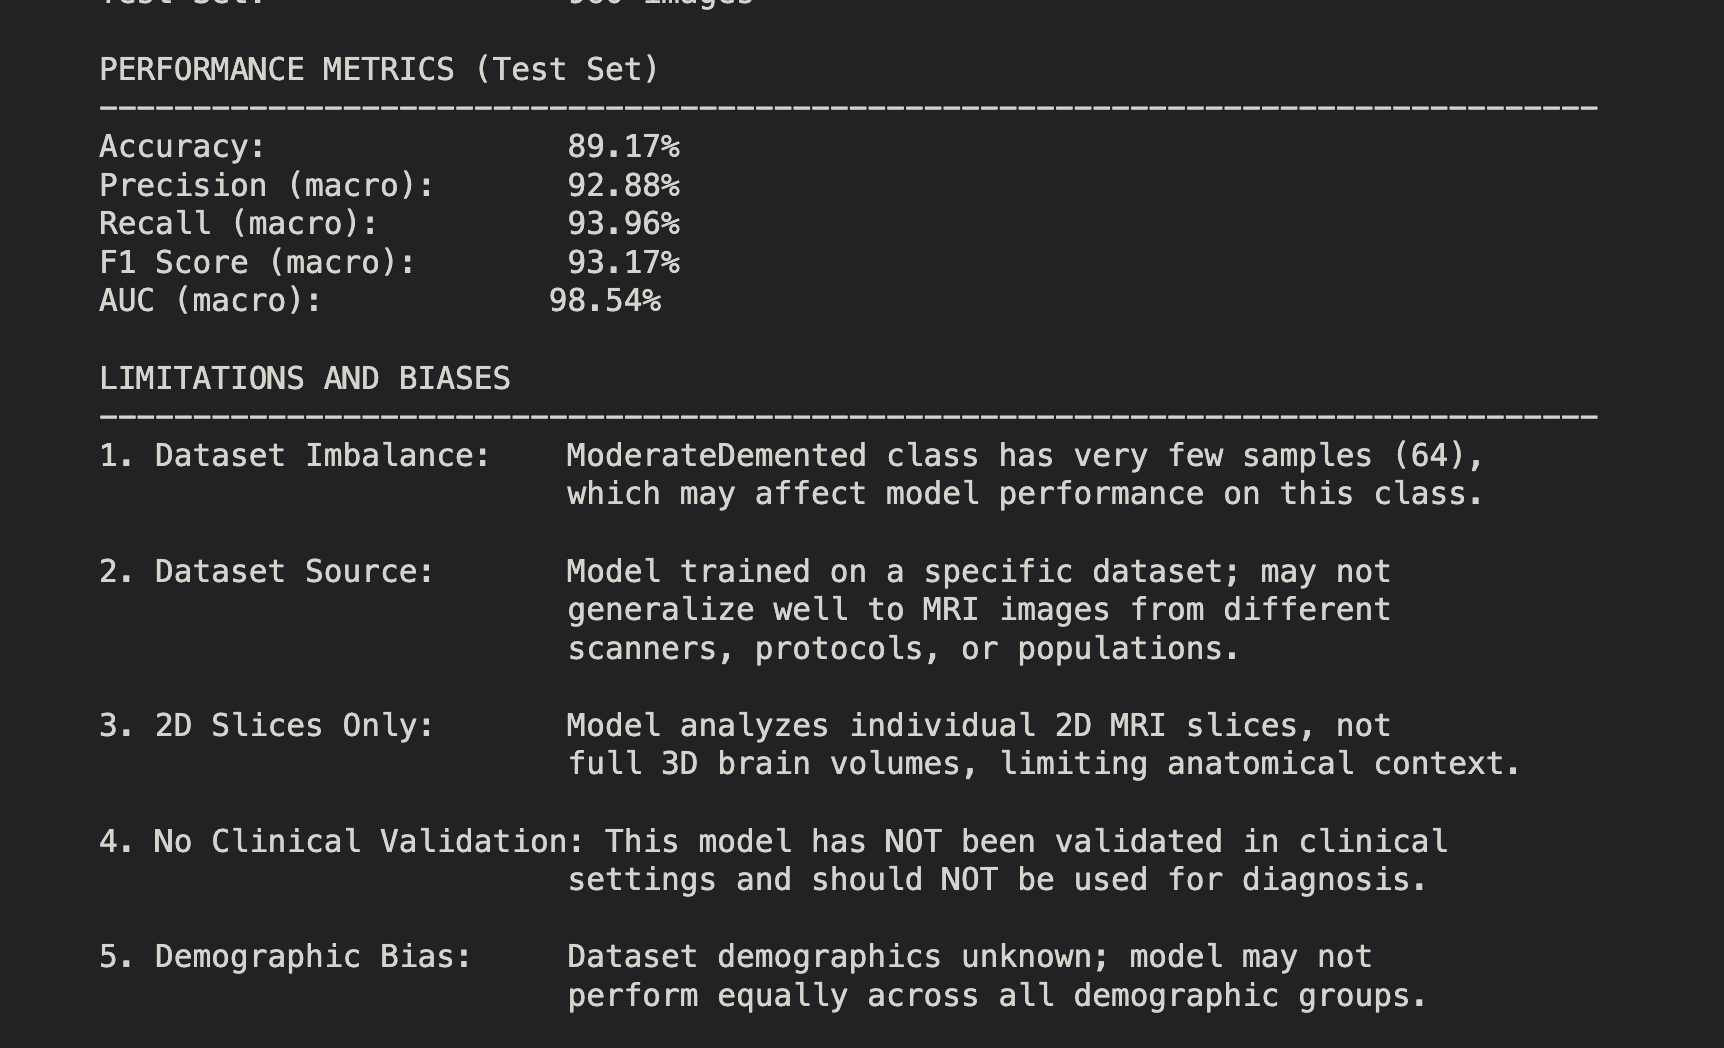The image size is (1724, 1048).
Task: Click the 'should NOT be used for diagnosis' line
Action: tap(1118, 880)
